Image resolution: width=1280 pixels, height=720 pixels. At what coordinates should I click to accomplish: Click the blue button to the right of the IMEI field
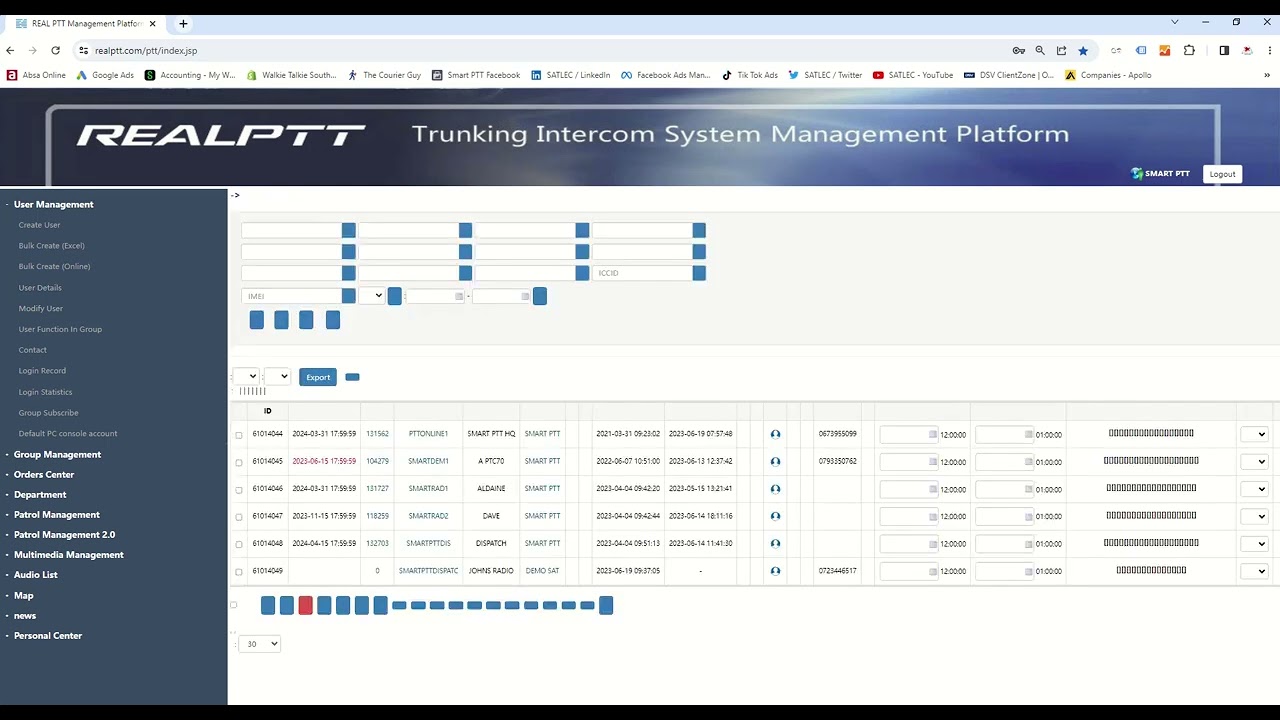coord(348,296)
